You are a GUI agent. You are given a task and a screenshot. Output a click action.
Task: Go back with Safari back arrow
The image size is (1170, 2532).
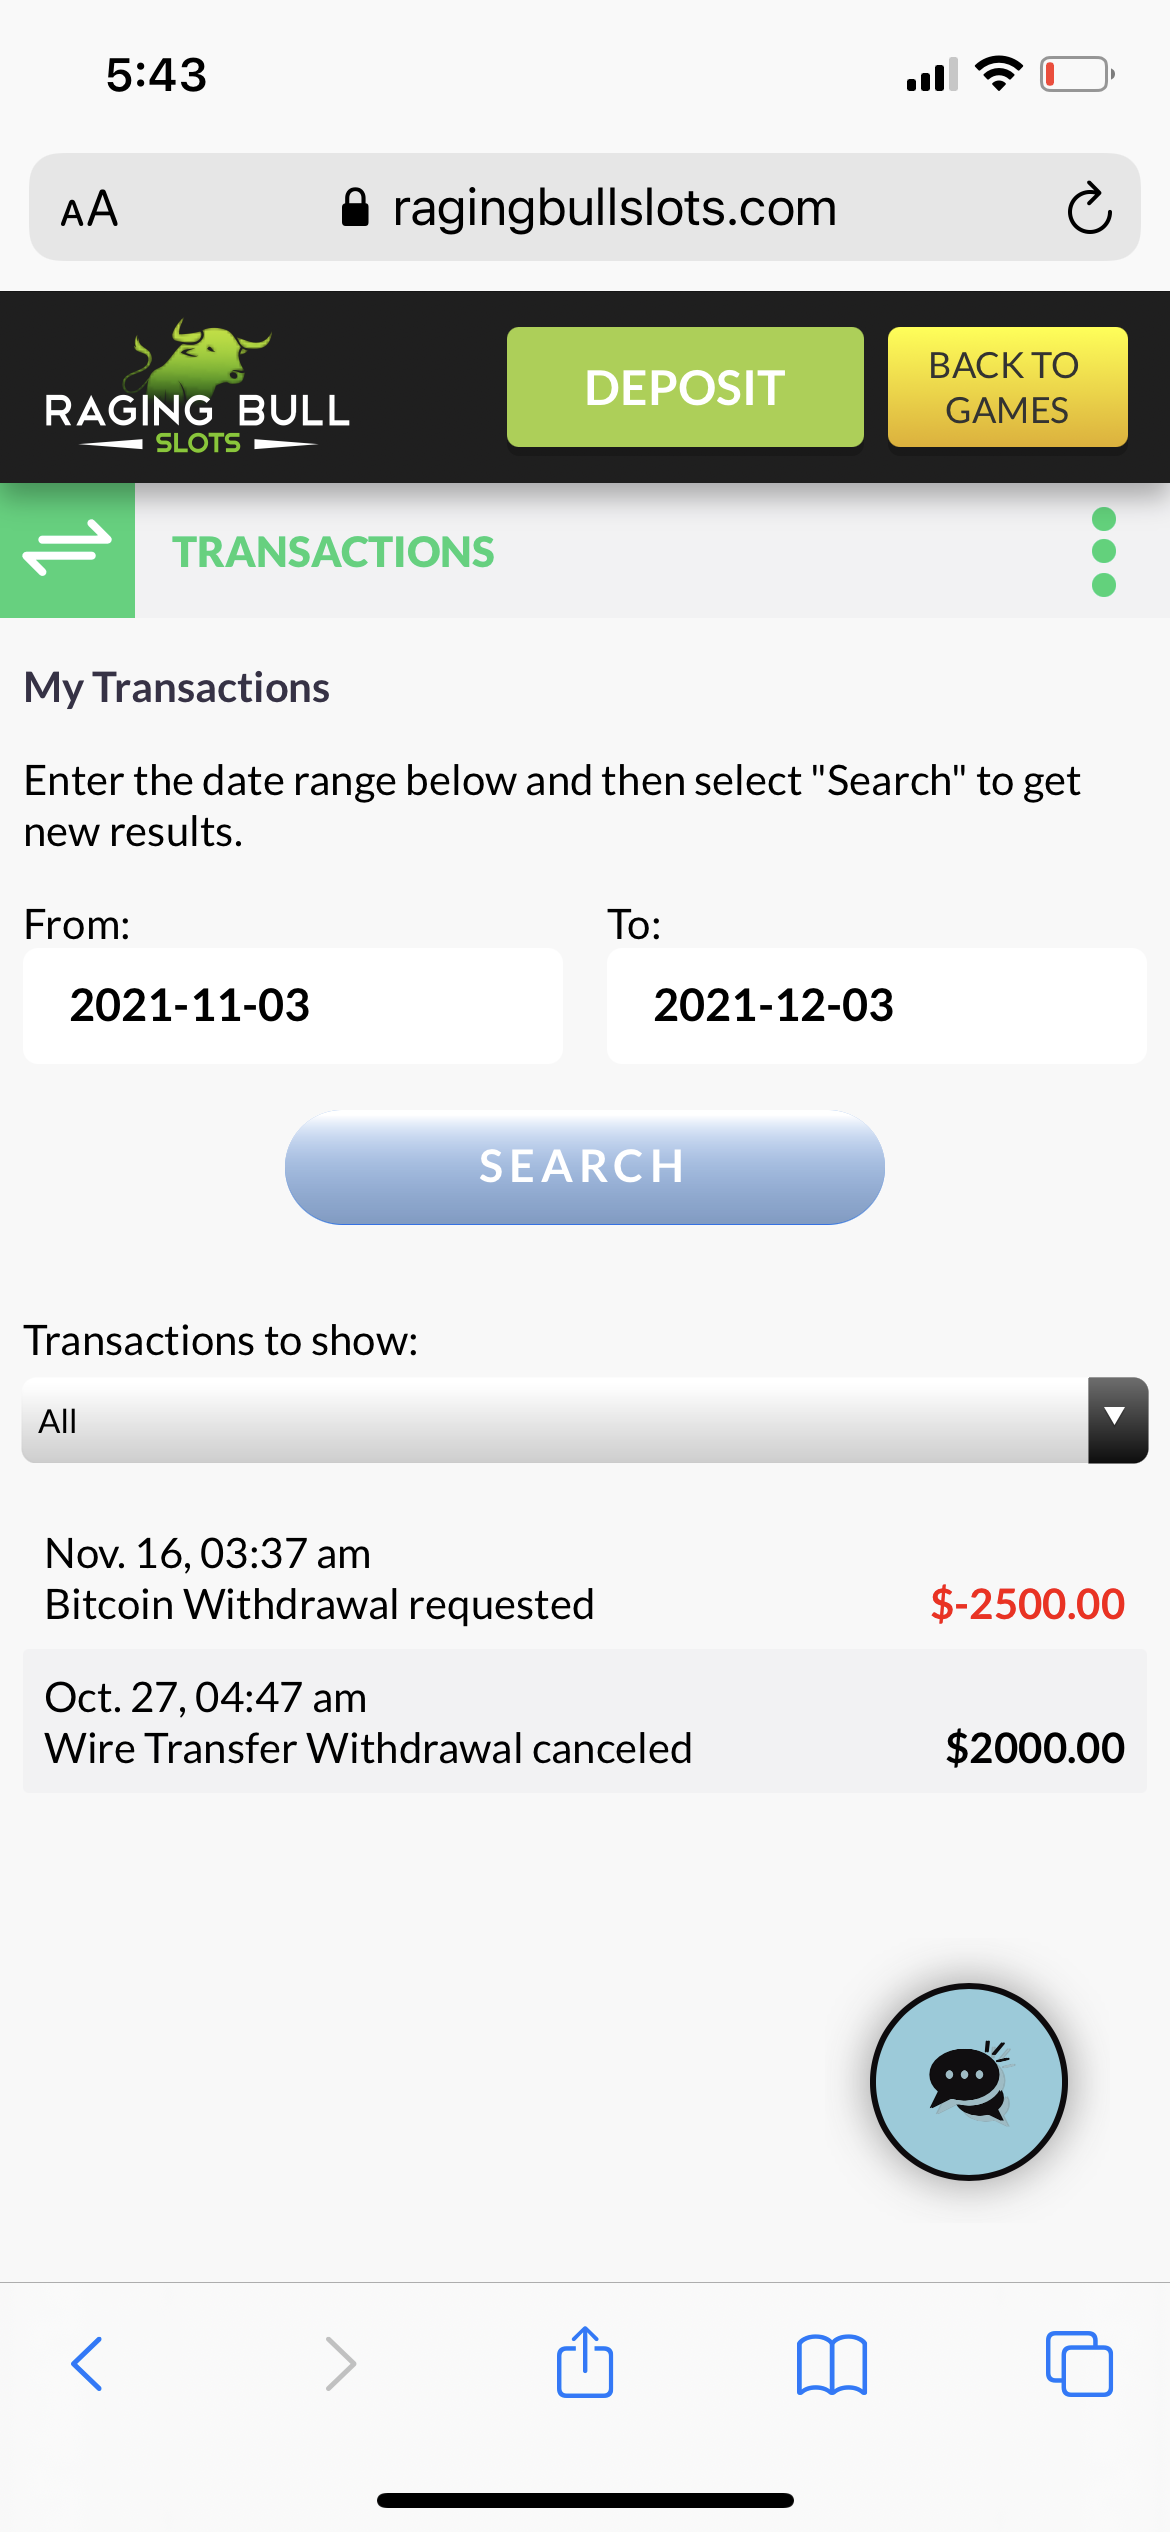(88, 2364)
